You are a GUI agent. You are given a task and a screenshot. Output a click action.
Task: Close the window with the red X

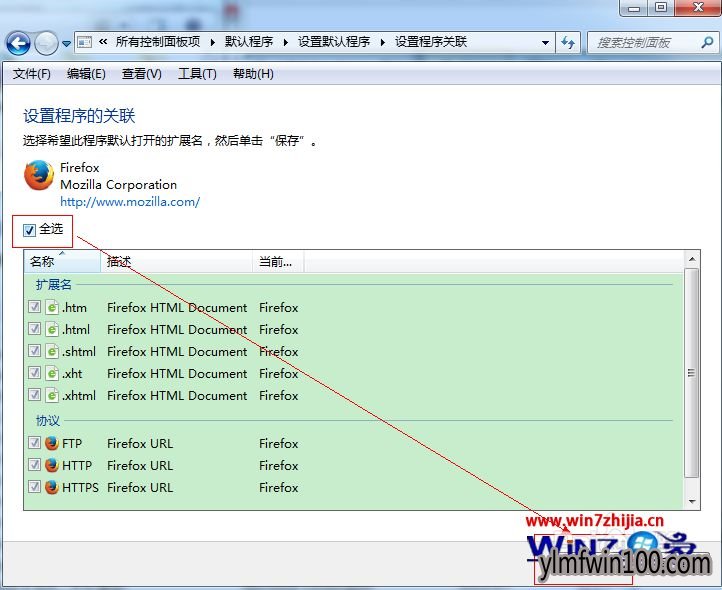click(698, 8)
